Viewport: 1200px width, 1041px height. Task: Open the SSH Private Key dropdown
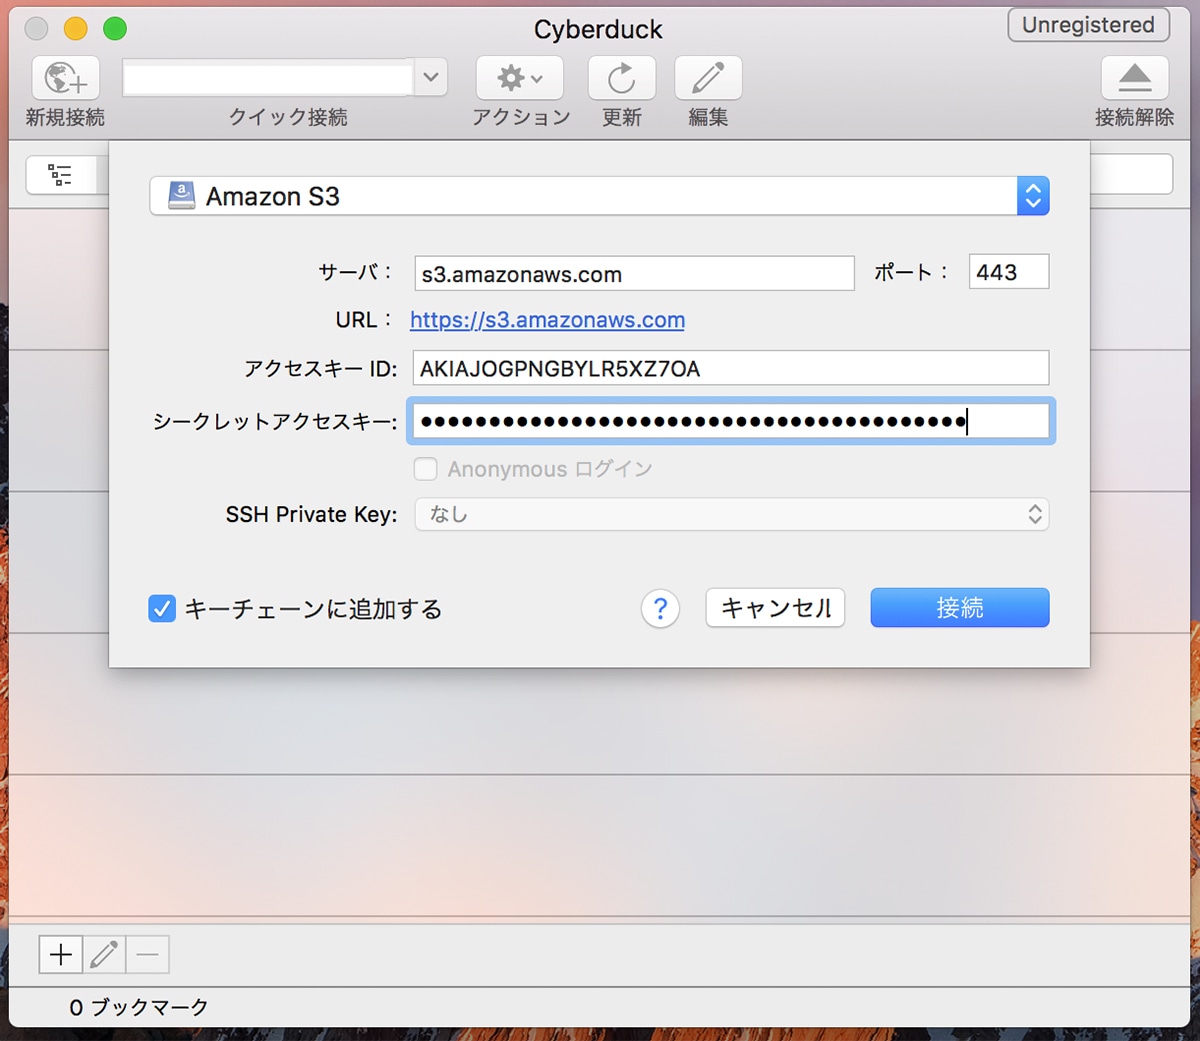[x=732, y=514]
